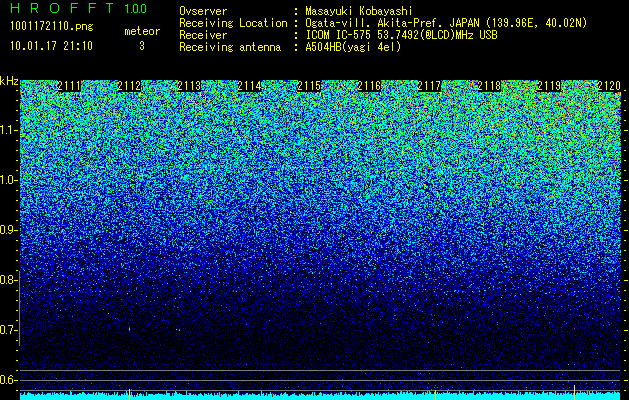Select the file name 1001172110.png

point(52,27)
